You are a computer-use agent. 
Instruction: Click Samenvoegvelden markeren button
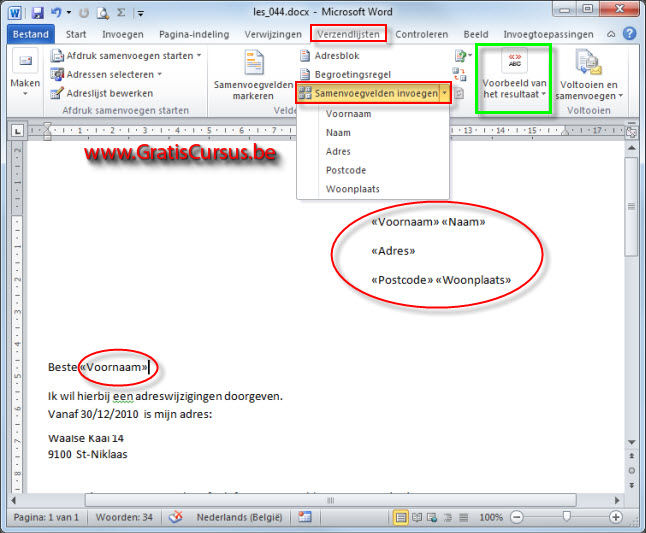(253, 75)
